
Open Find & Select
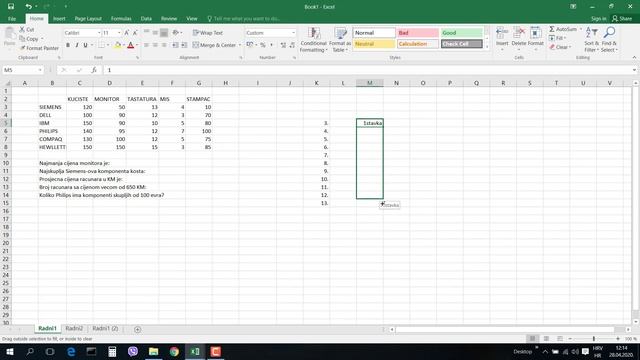tap(609, 39)
